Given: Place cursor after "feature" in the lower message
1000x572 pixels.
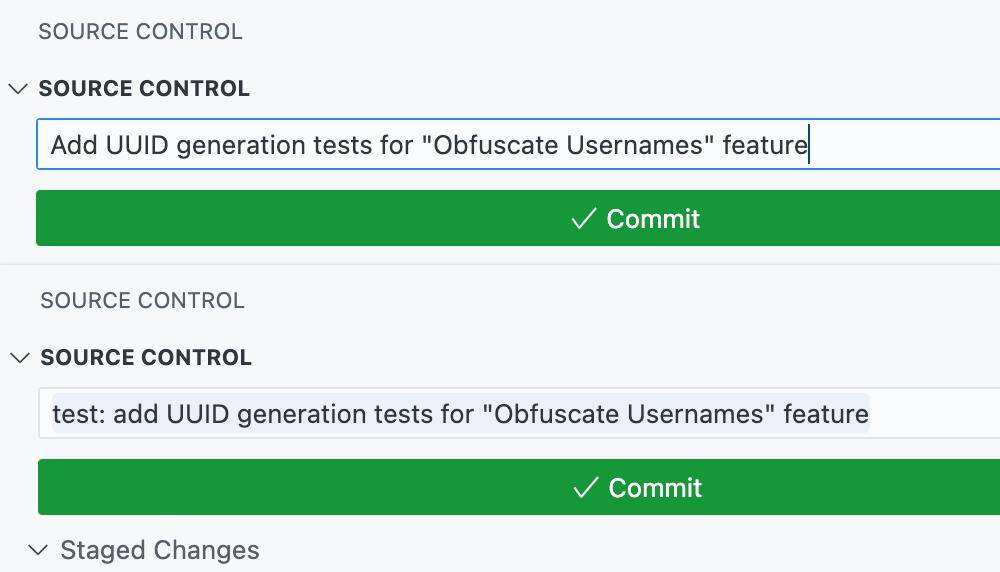Looking at the screenshot, I should click(869, 414).
